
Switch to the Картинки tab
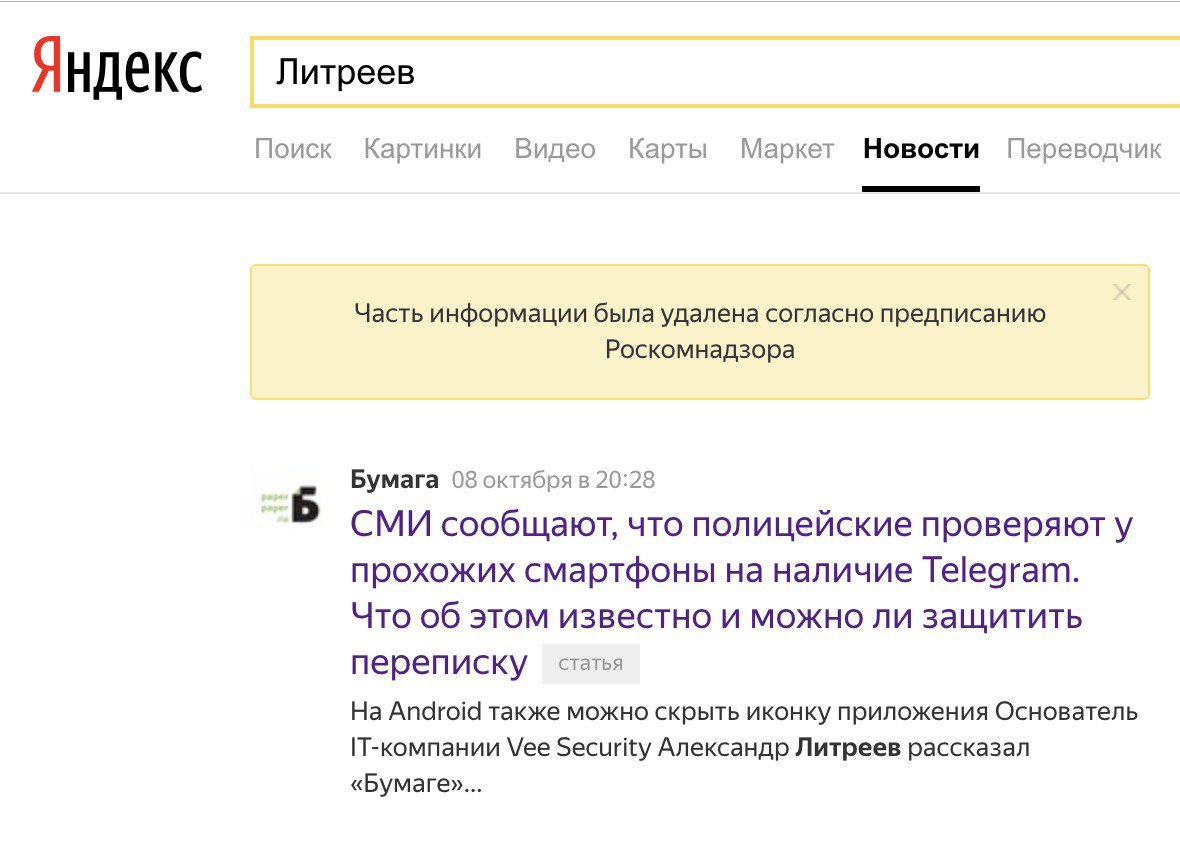422,149
